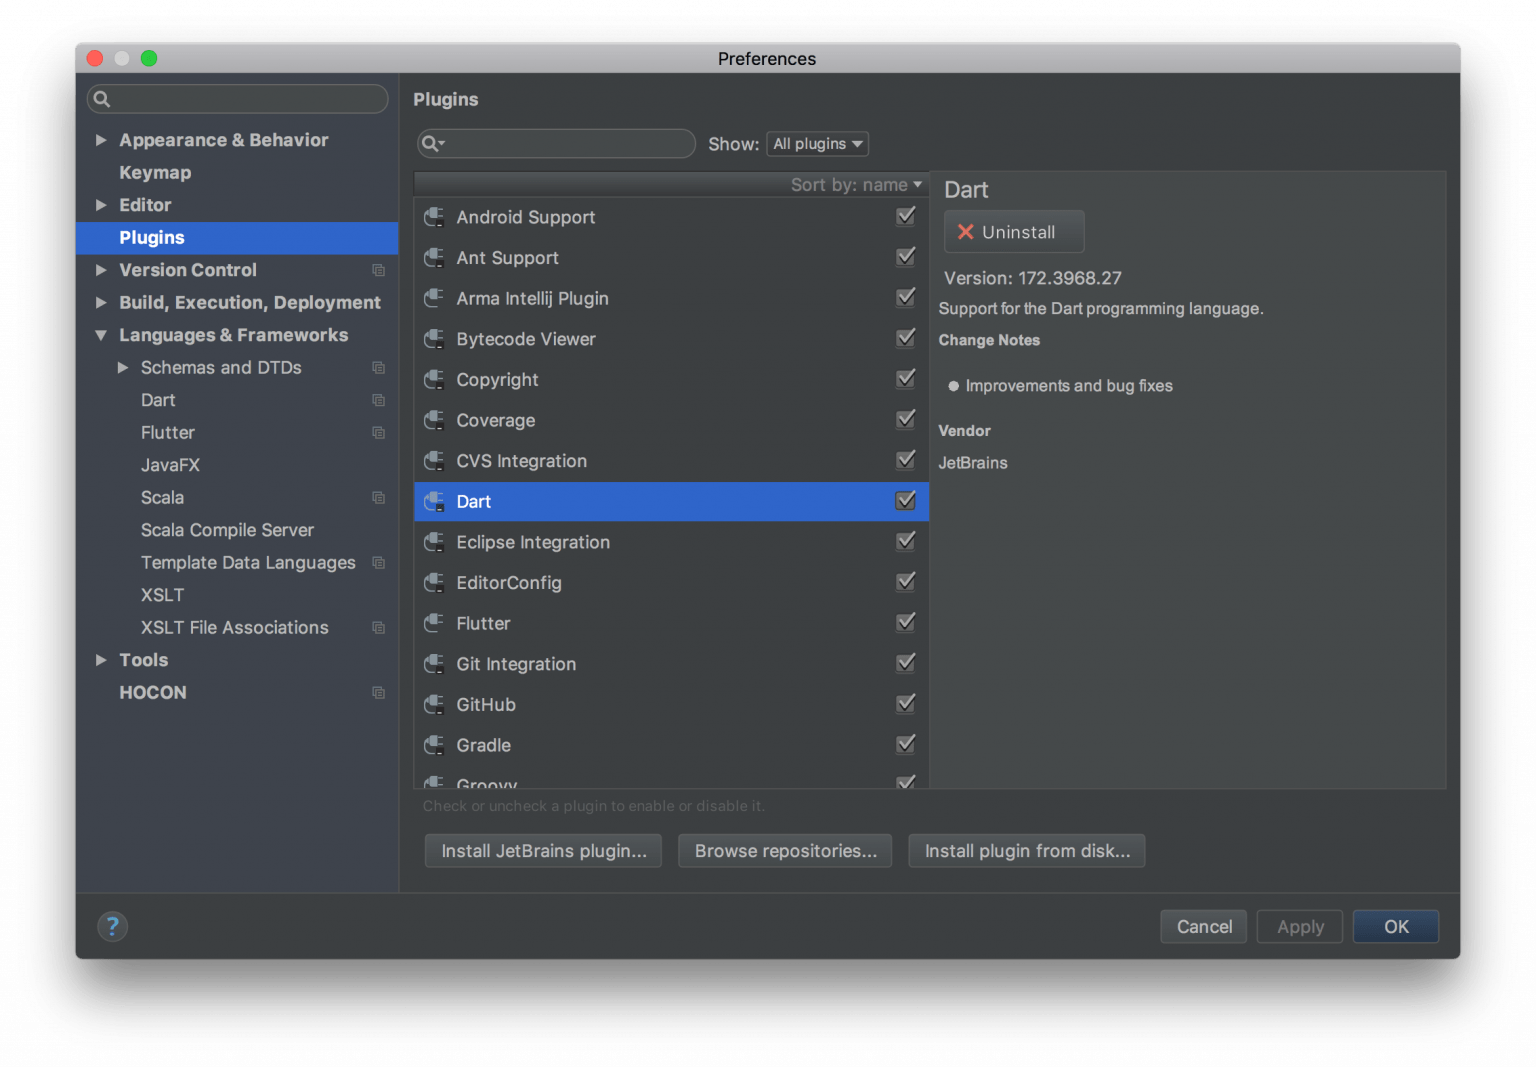Viewport: 1536px width, 1067px height.
Task: Toggle the Eclipse Integration checkbox
Action: point(906,541)
